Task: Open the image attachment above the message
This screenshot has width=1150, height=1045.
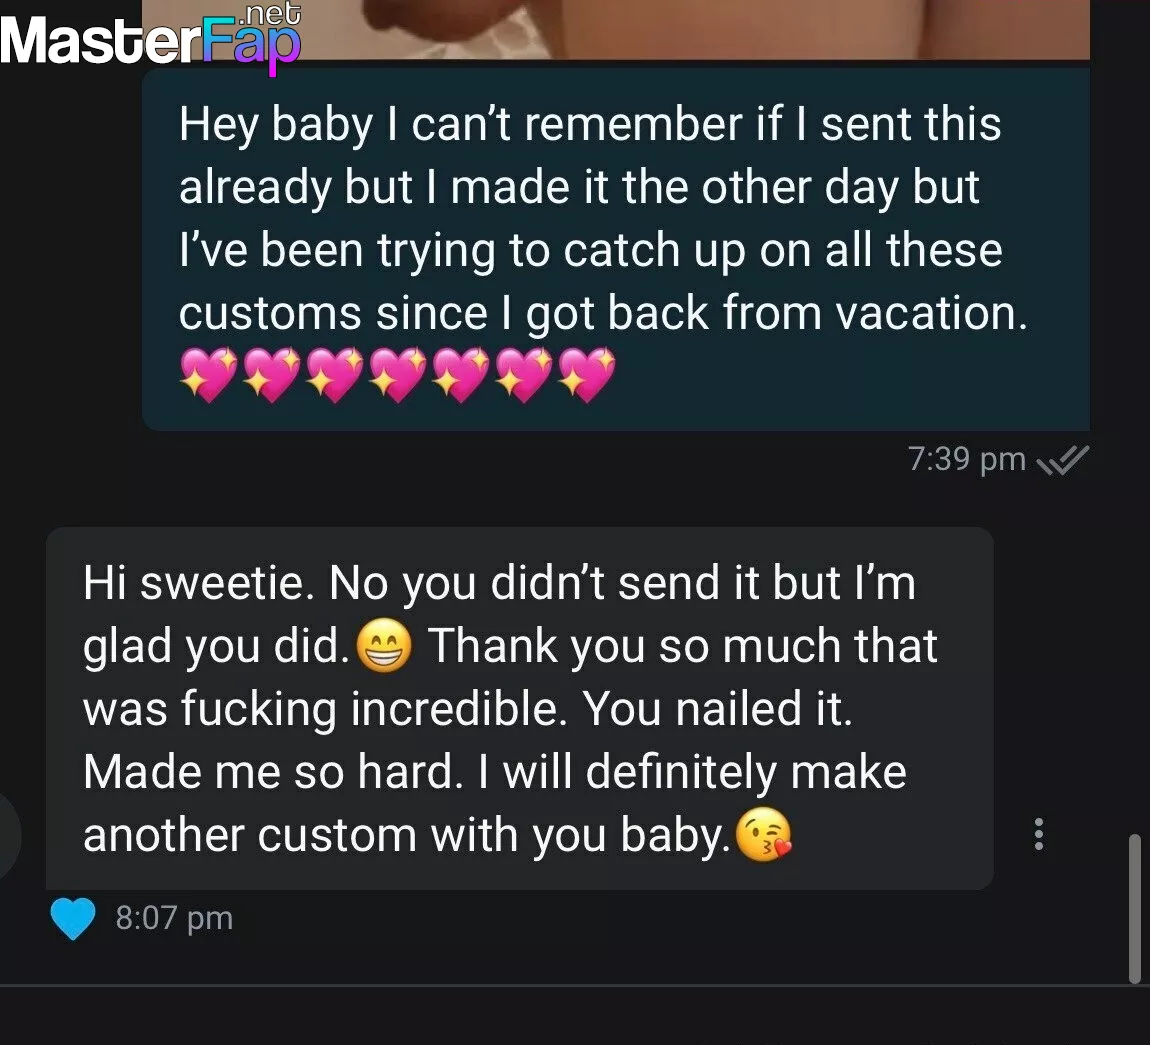Action: [x=615, y=29]
